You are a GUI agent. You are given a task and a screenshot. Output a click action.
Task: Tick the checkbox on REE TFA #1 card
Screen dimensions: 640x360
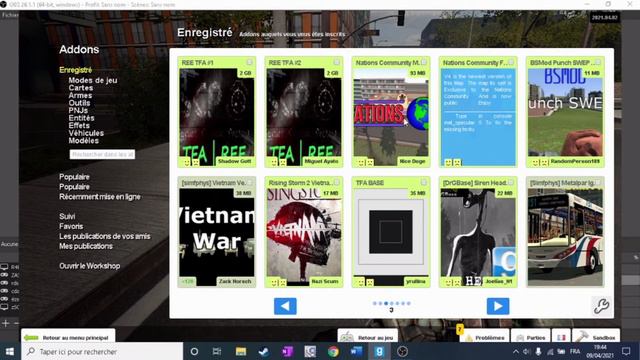249,62
